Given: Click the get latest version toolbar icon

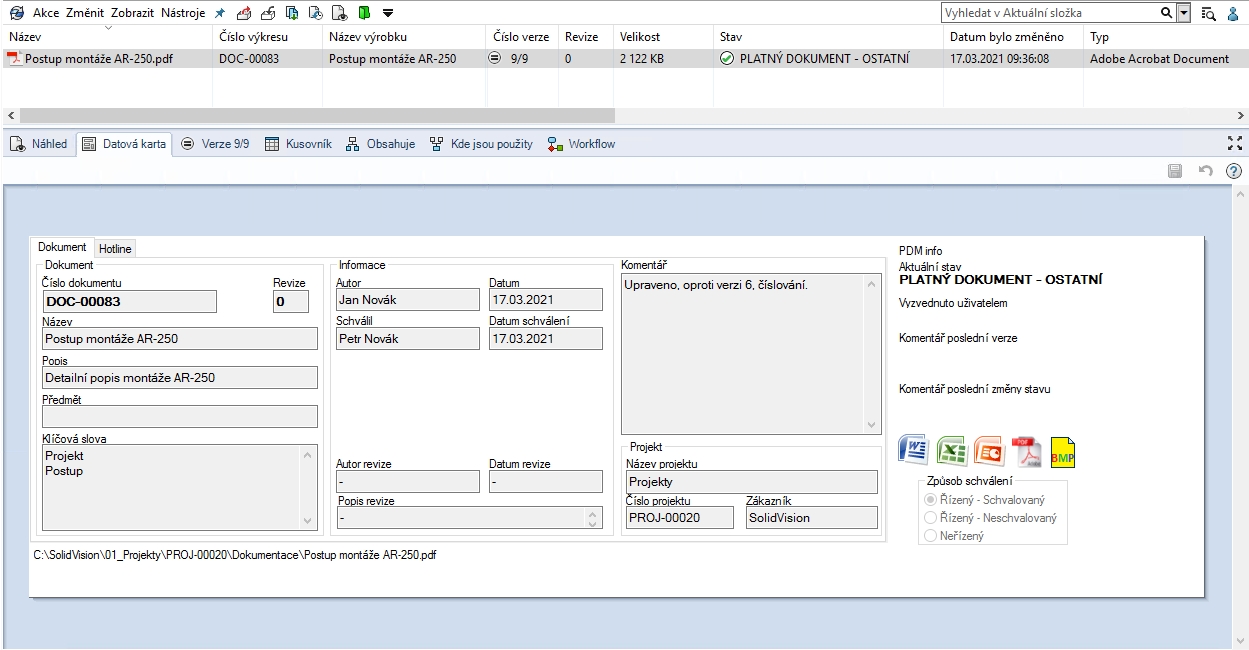Looking at the screenshot, I should tap(291, 13).
